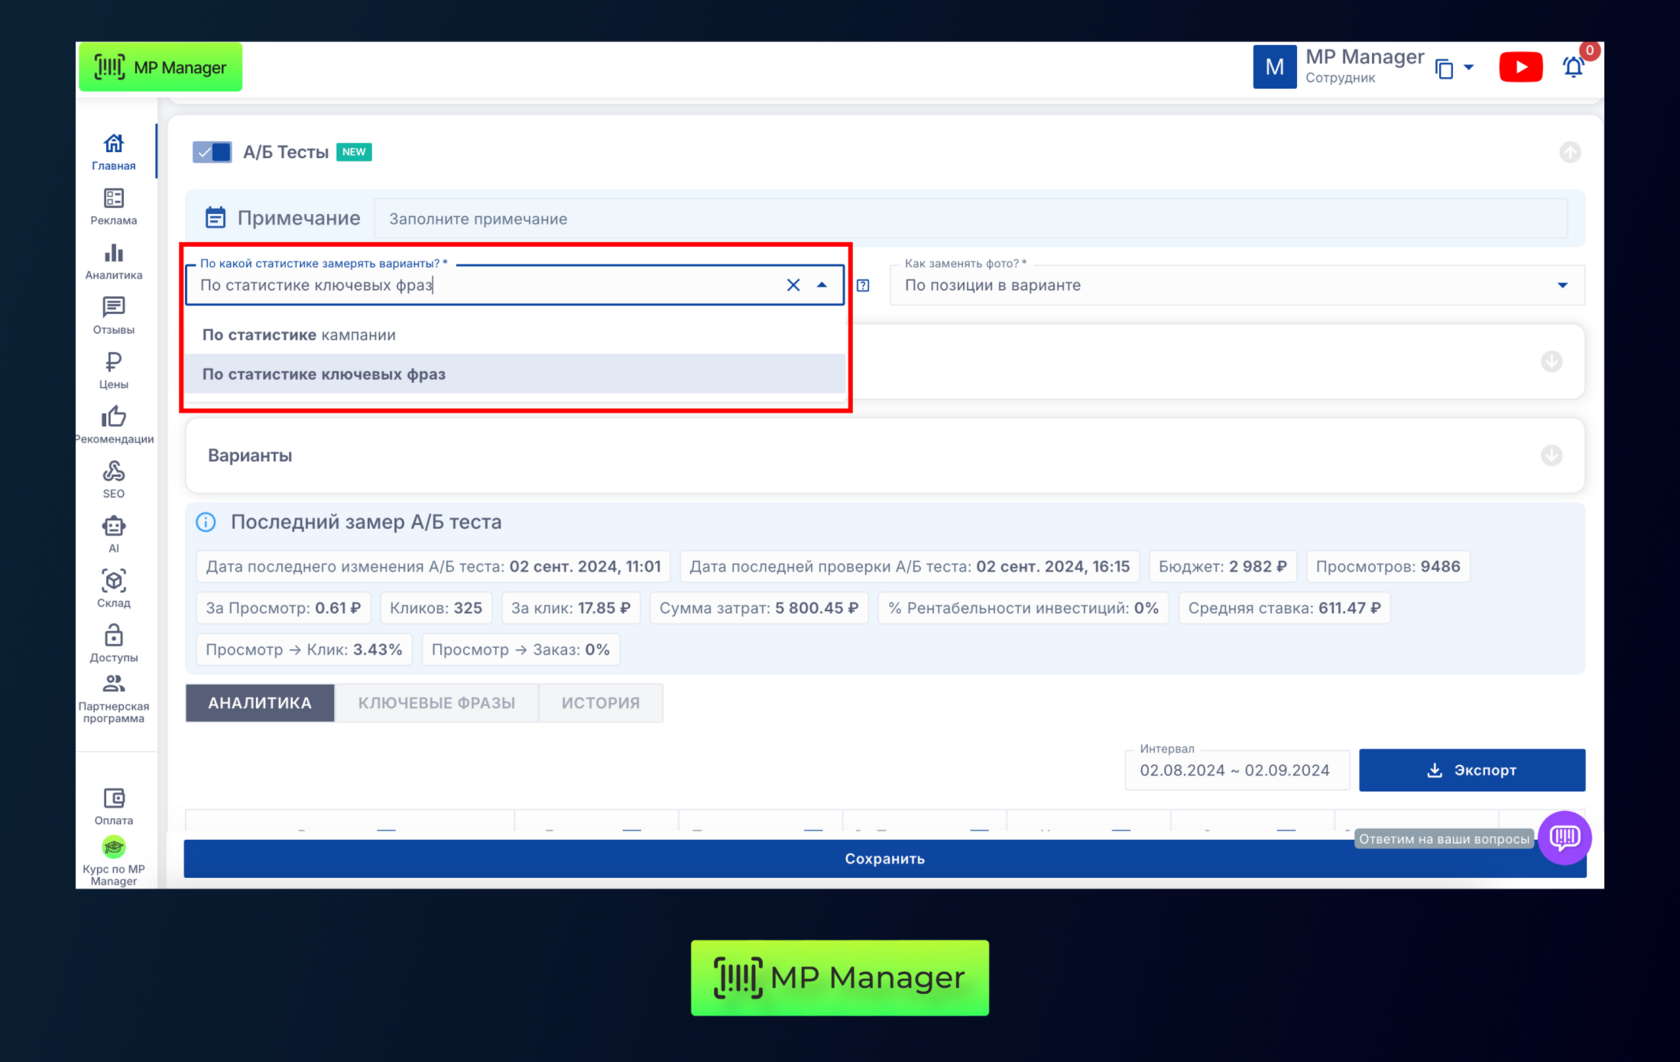
Task: Switch to the Ключевые фразы tab
Action: 436,703
